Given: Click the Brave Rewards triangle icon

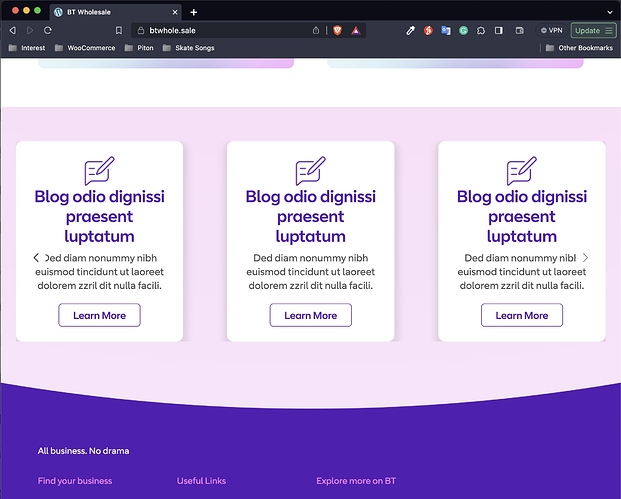Looking at the screenshot, I should click(355, 31).
